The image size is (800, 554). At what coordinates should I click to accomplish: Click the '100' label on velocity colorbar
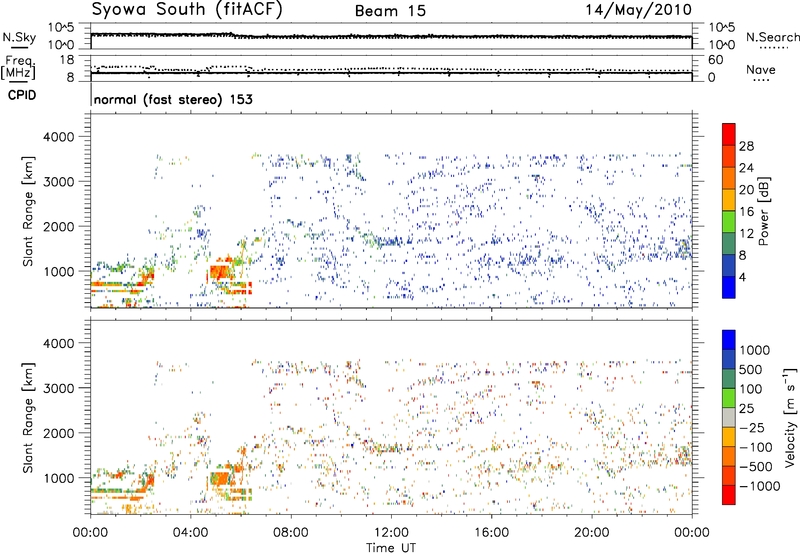point(751,389)
